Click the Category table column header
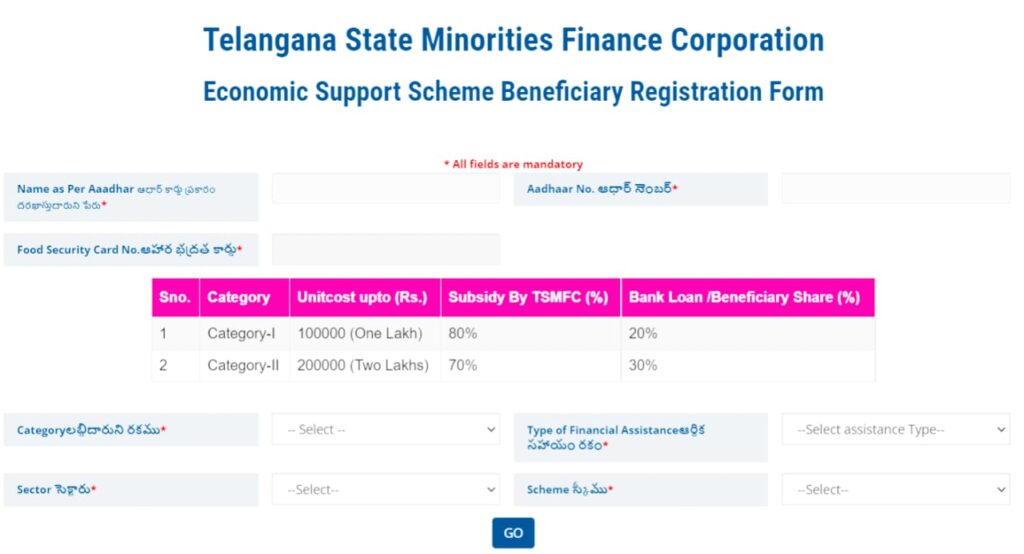This screenshot has width=1024, height=554. pos(239,297)
